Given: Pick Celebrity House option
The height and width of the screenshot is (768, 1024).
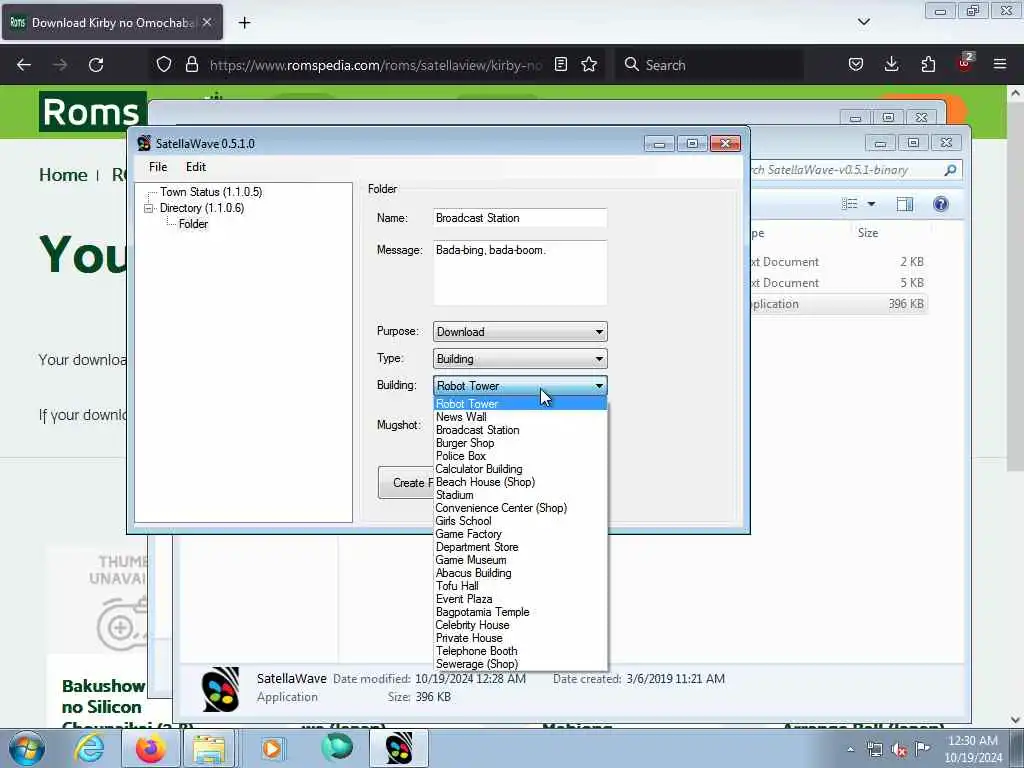Looking at the screenshot, I should [520, 625].
